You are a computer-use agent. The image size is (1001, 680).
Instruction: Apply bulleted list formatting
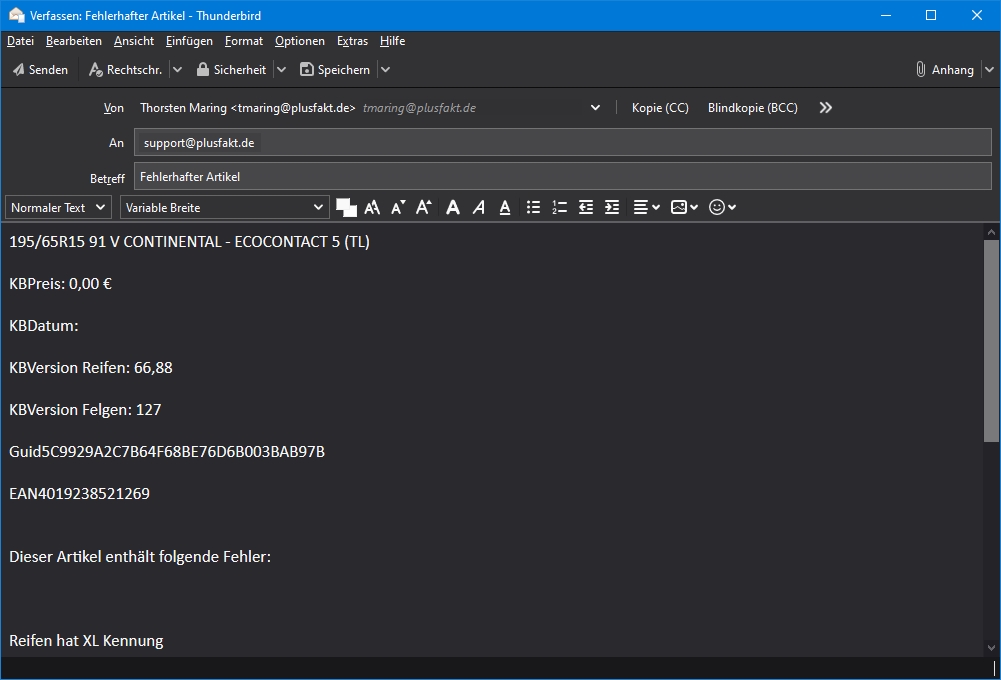click(533, 208)
